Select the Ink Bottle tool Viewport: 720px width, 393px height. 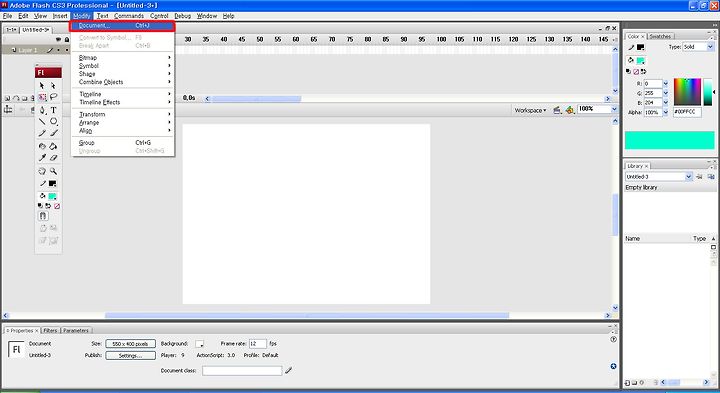tap(42, 146)
